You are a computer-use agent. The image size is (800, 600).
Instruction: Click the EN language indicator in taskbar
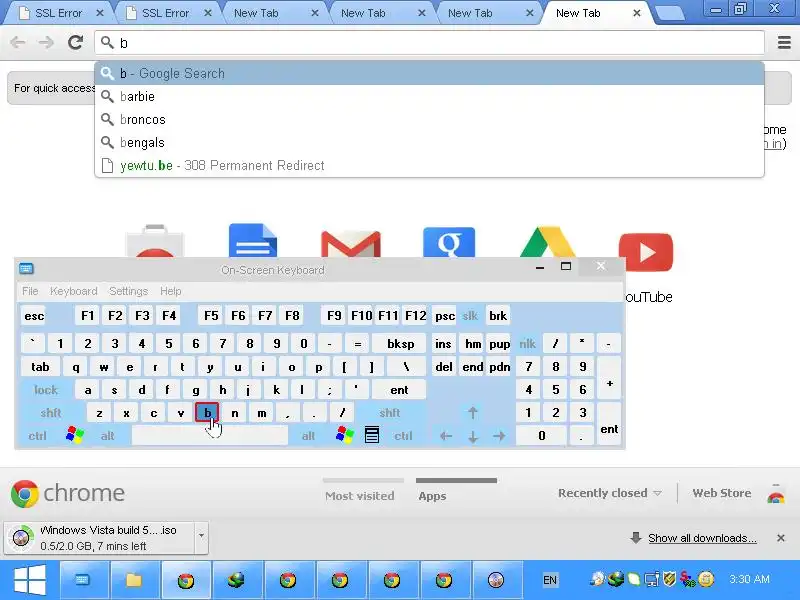(x=550, y=580)
